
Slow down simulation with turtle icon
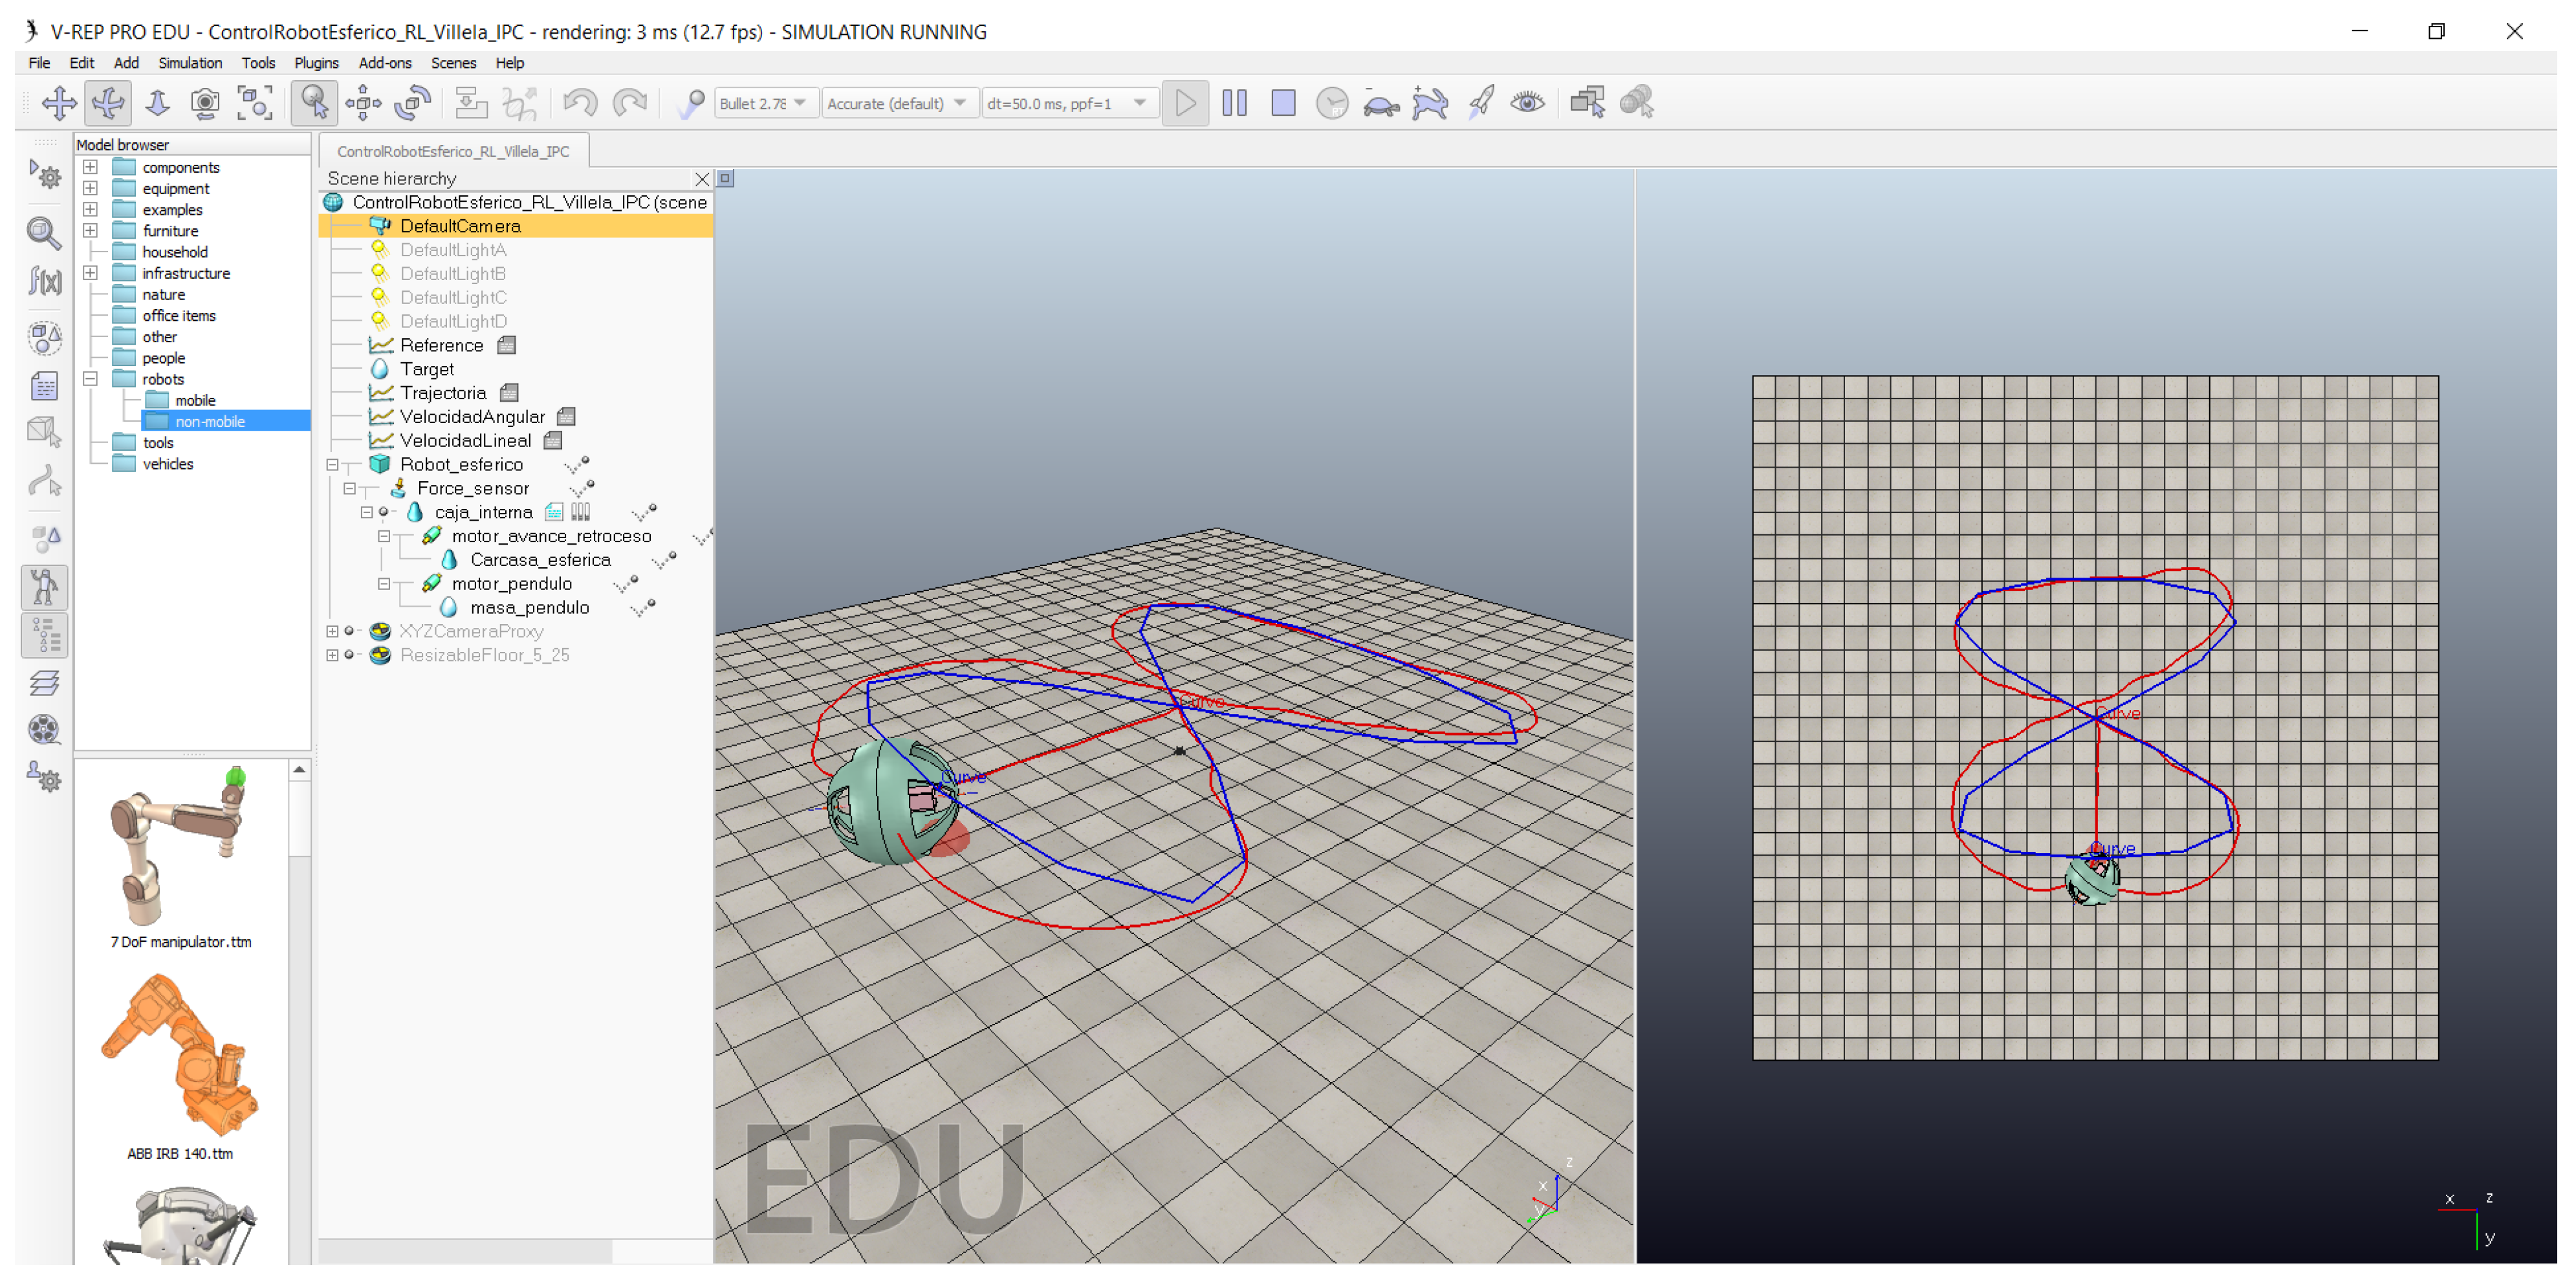pyautogui.click(x=1381, y=103)
